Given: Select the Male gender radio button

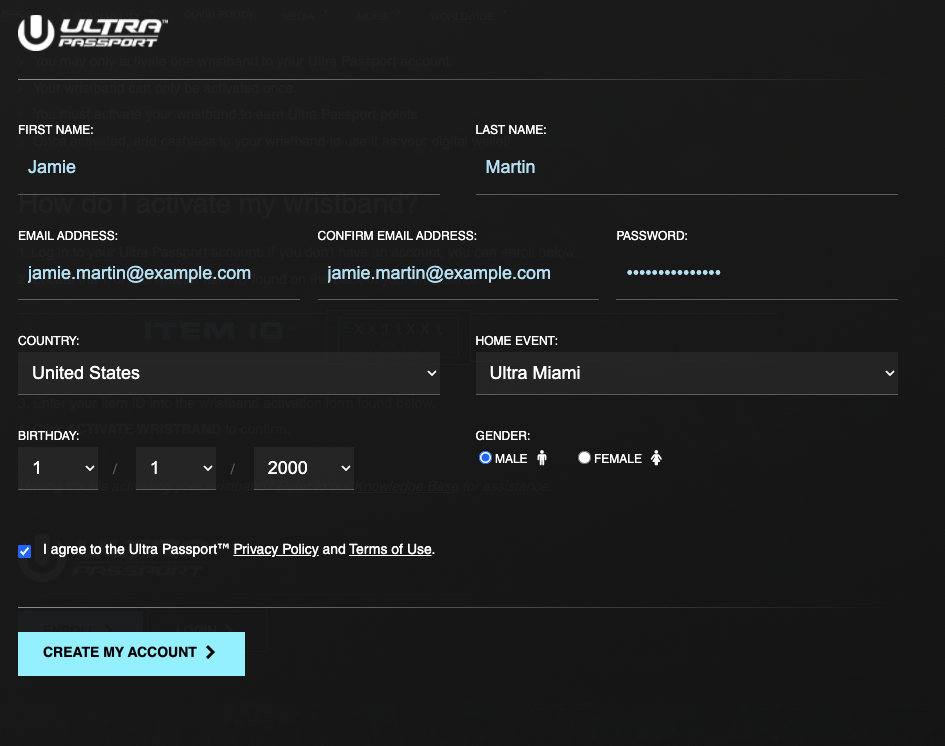Looking at the screenshot, I should pos(486,458).
